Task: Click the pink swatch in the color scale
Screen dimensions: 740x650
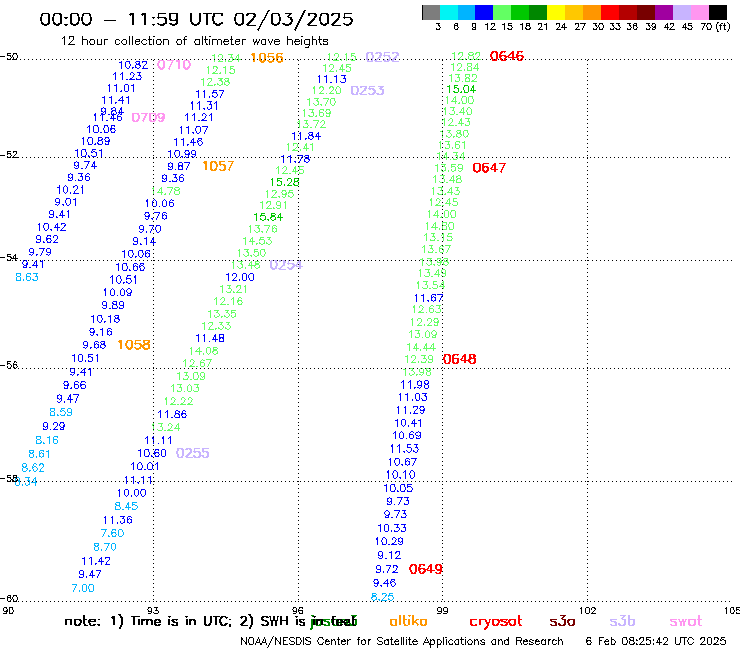Action: point(700,12)
